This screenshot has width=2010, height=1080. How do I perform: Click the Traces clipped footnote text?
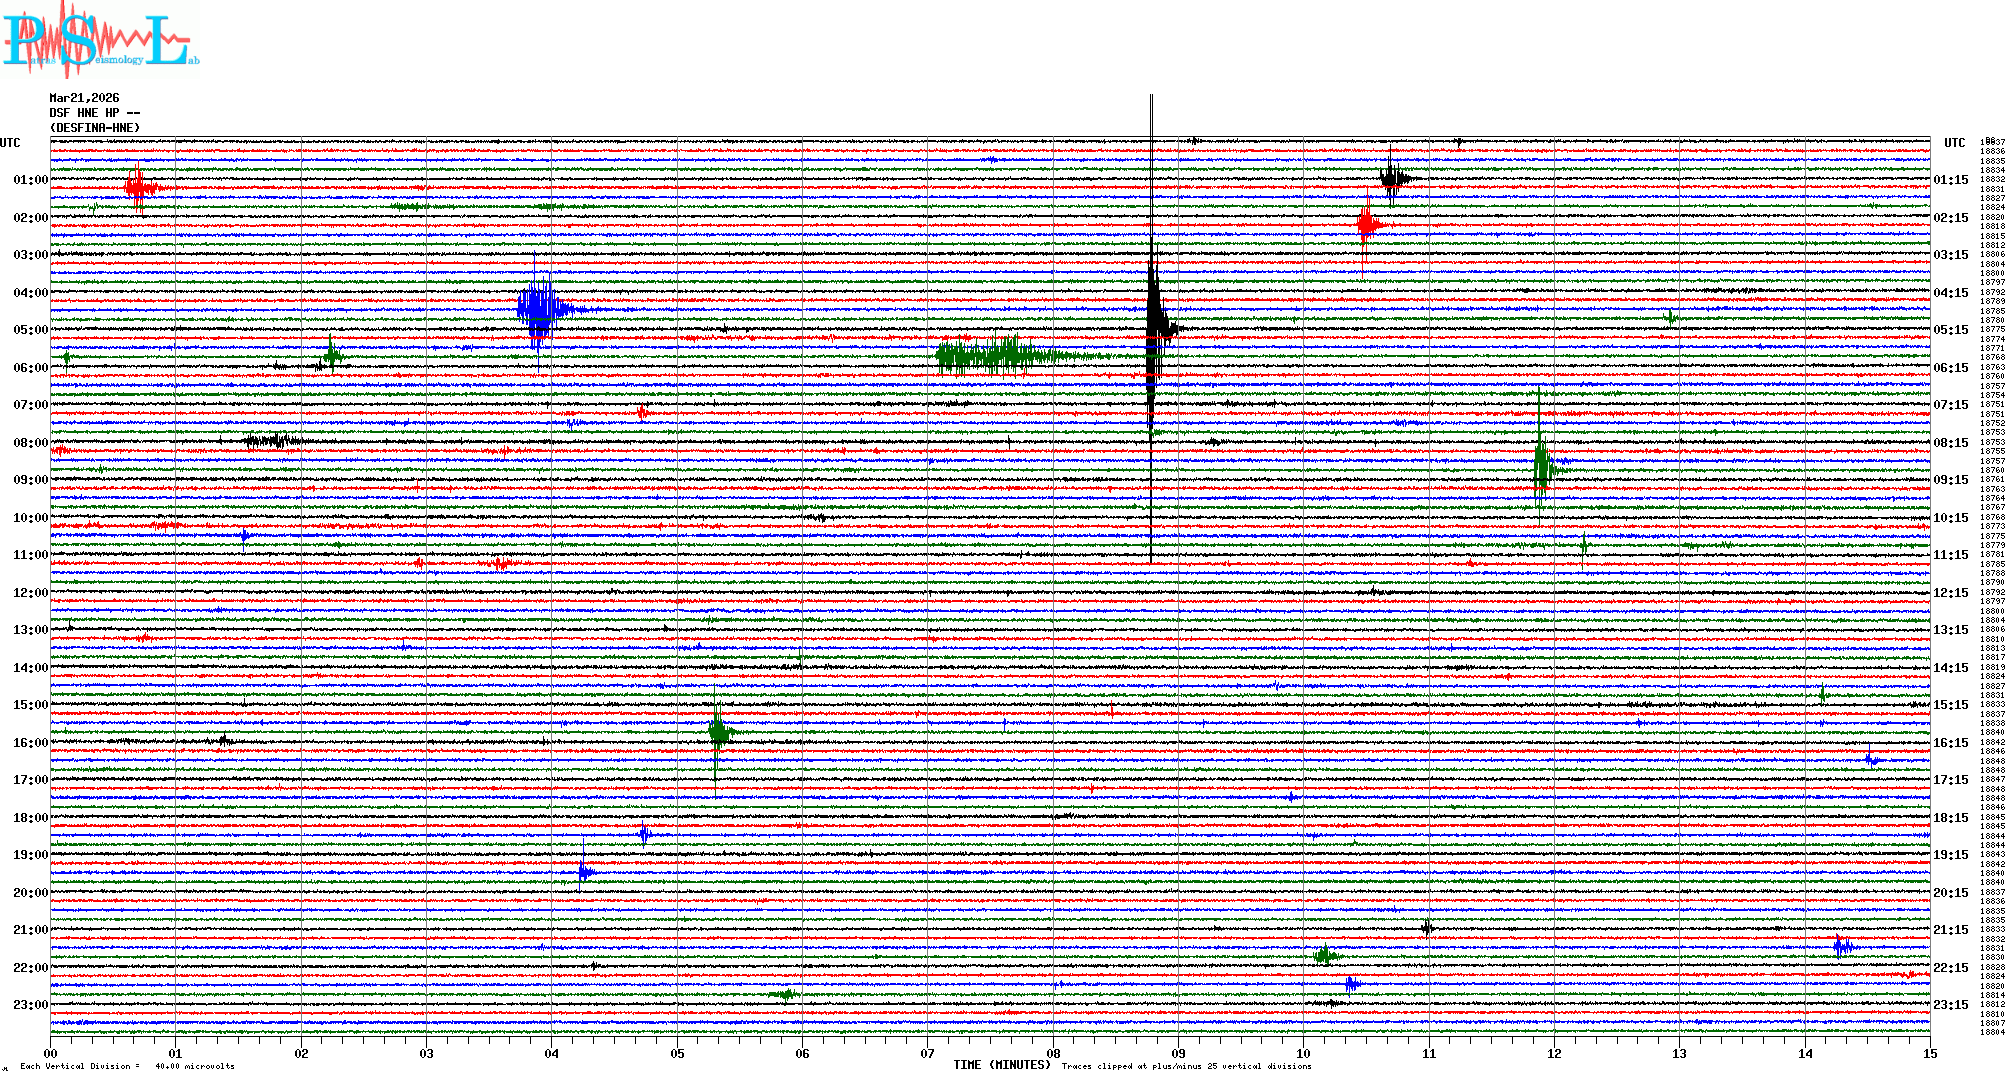click(x=1186, y=1066)
